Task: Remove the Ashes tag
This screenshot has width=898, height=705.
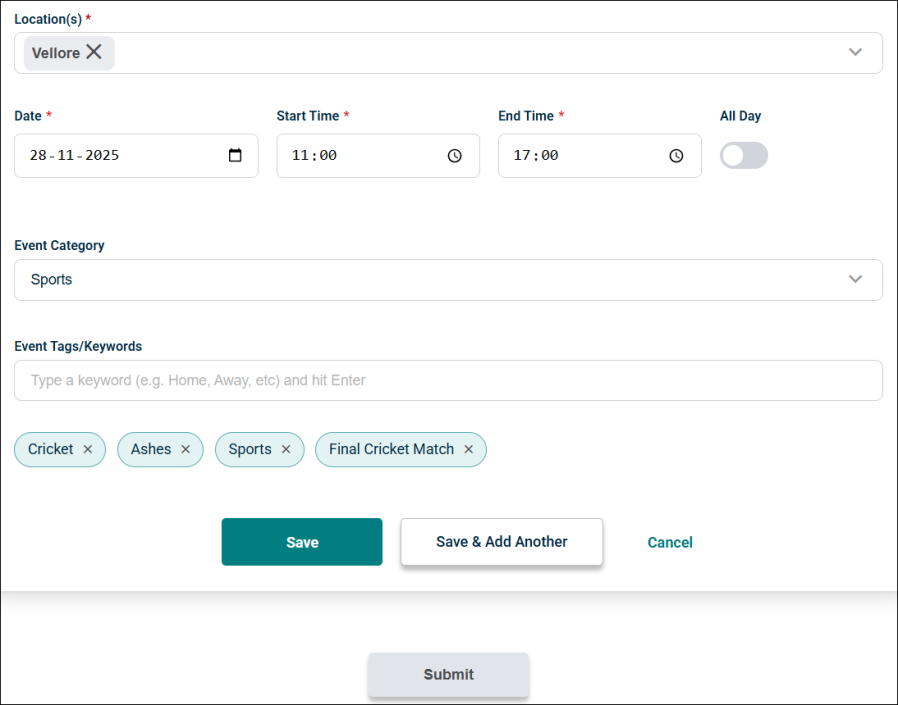Action: (x=185, y=450)
